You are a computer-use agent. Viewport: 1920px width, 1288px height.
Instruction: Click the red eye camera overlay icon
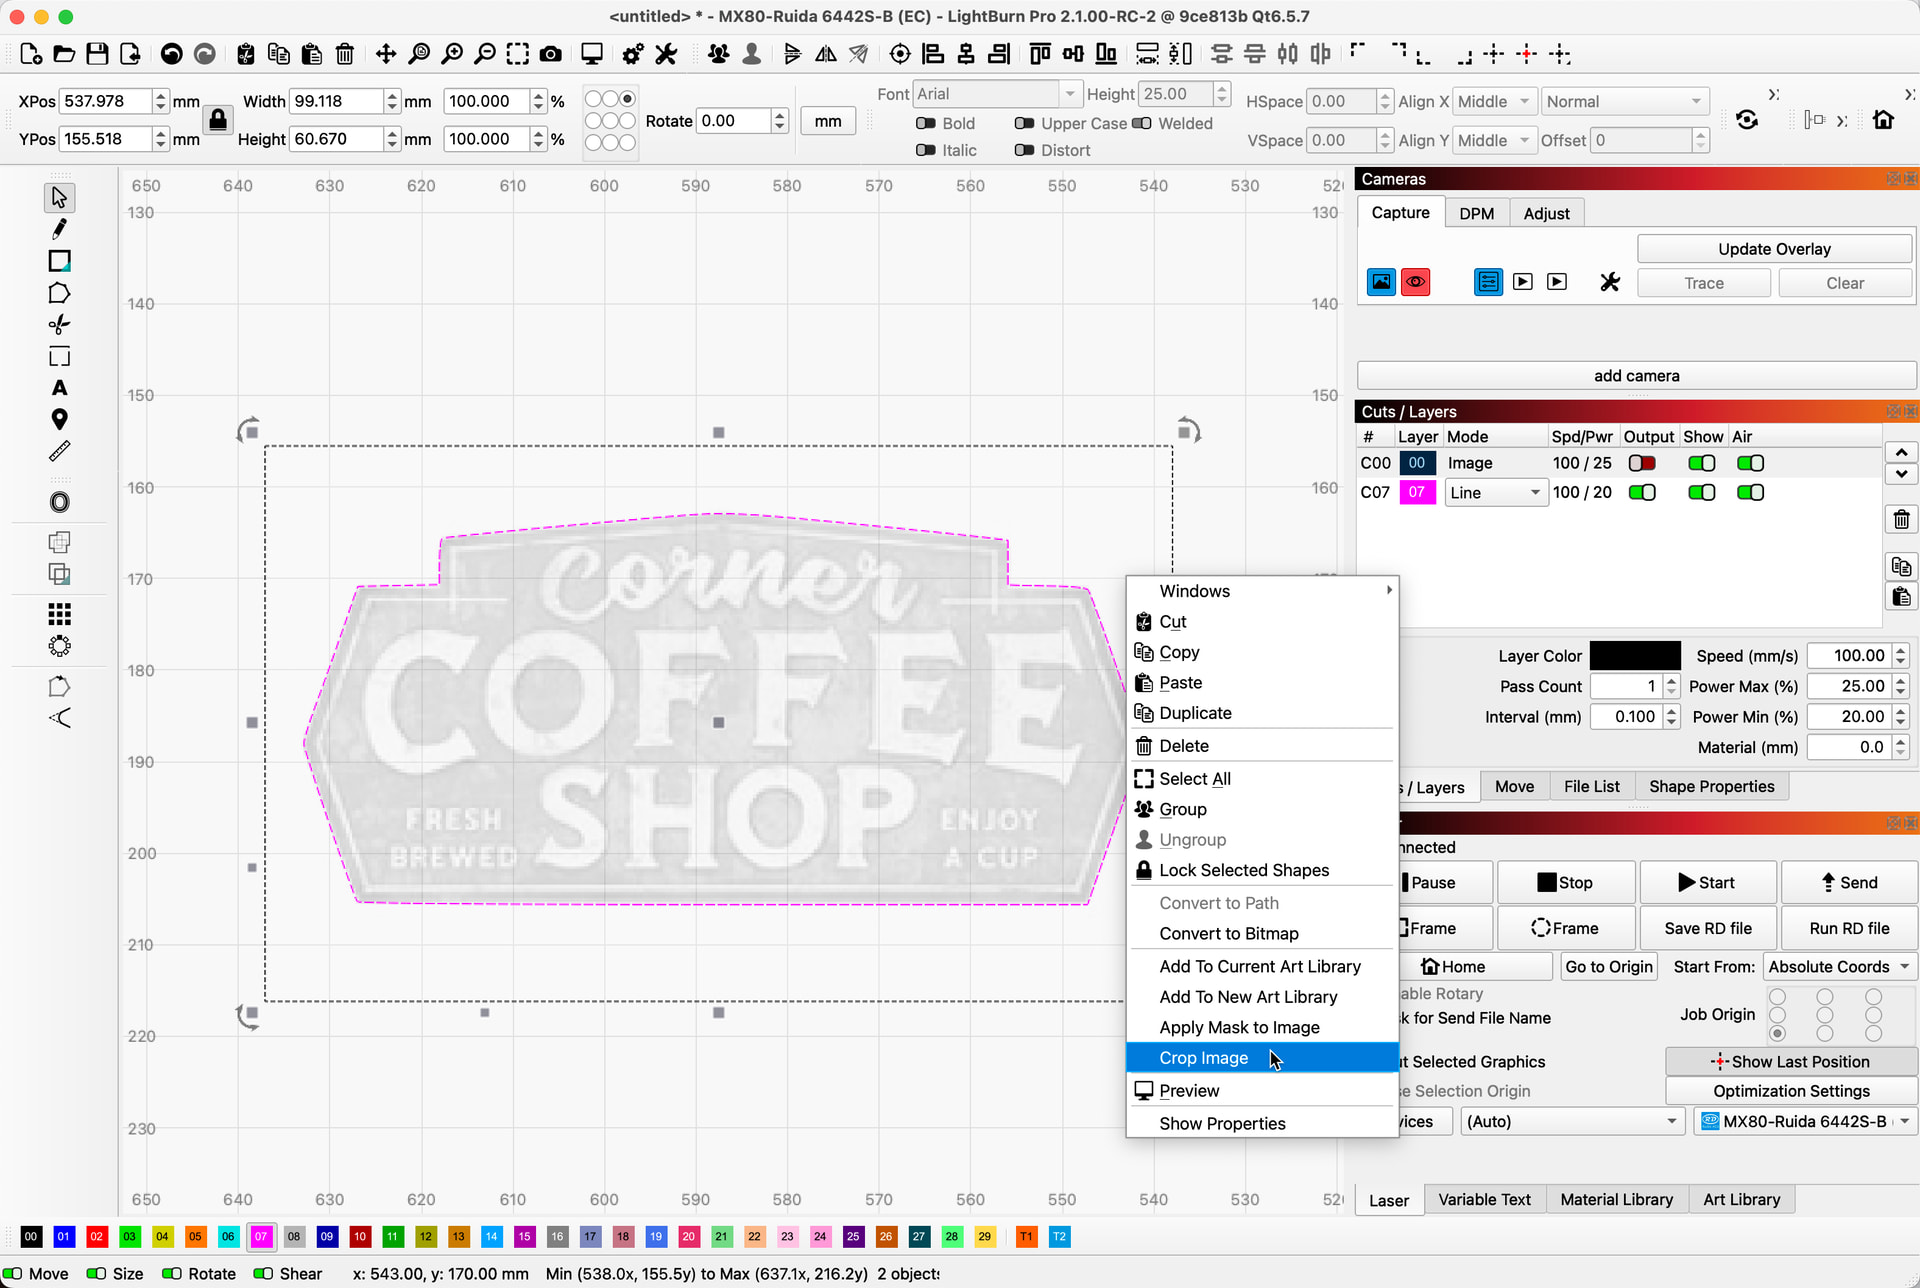point(1415,282)
